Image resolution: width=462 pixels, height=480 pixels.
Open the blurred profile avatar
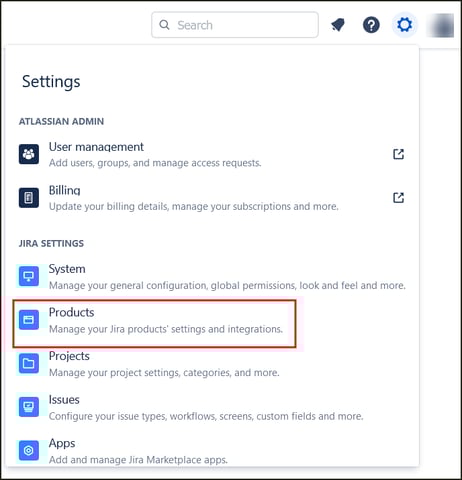click(x=440, y=25)
